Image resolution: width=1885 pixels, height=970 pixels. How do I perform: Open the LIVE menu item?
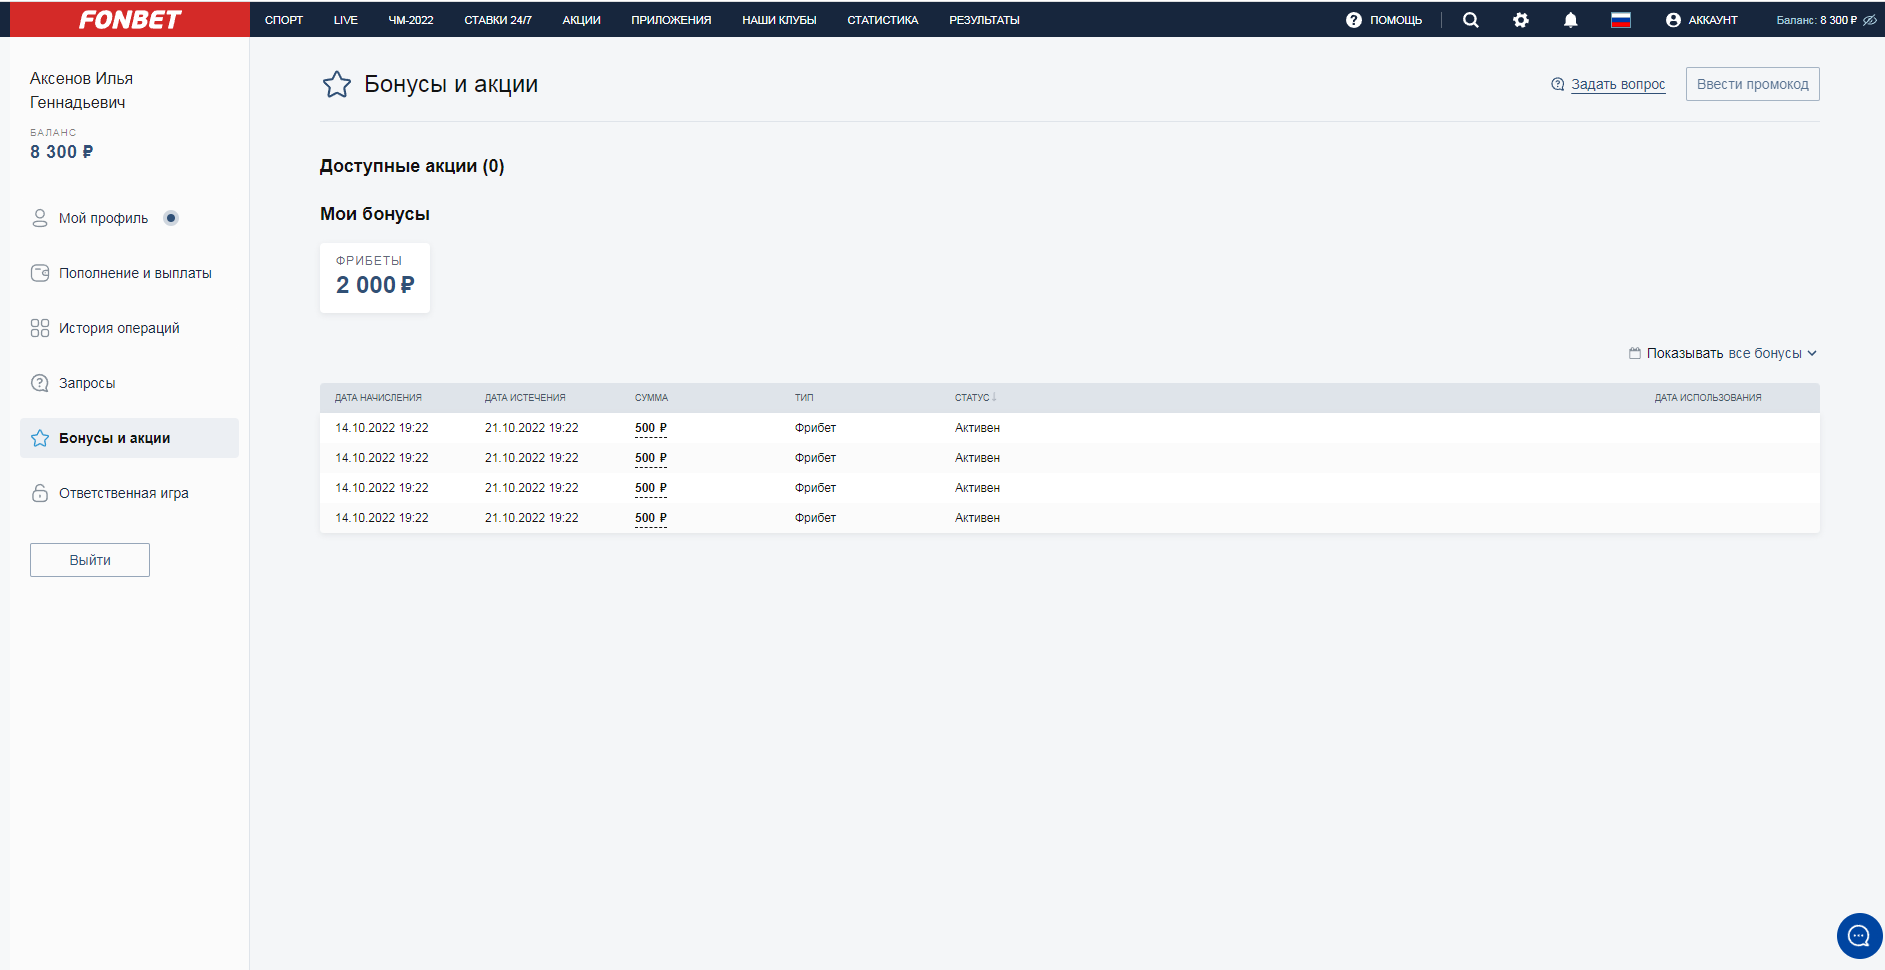[345, 20]
